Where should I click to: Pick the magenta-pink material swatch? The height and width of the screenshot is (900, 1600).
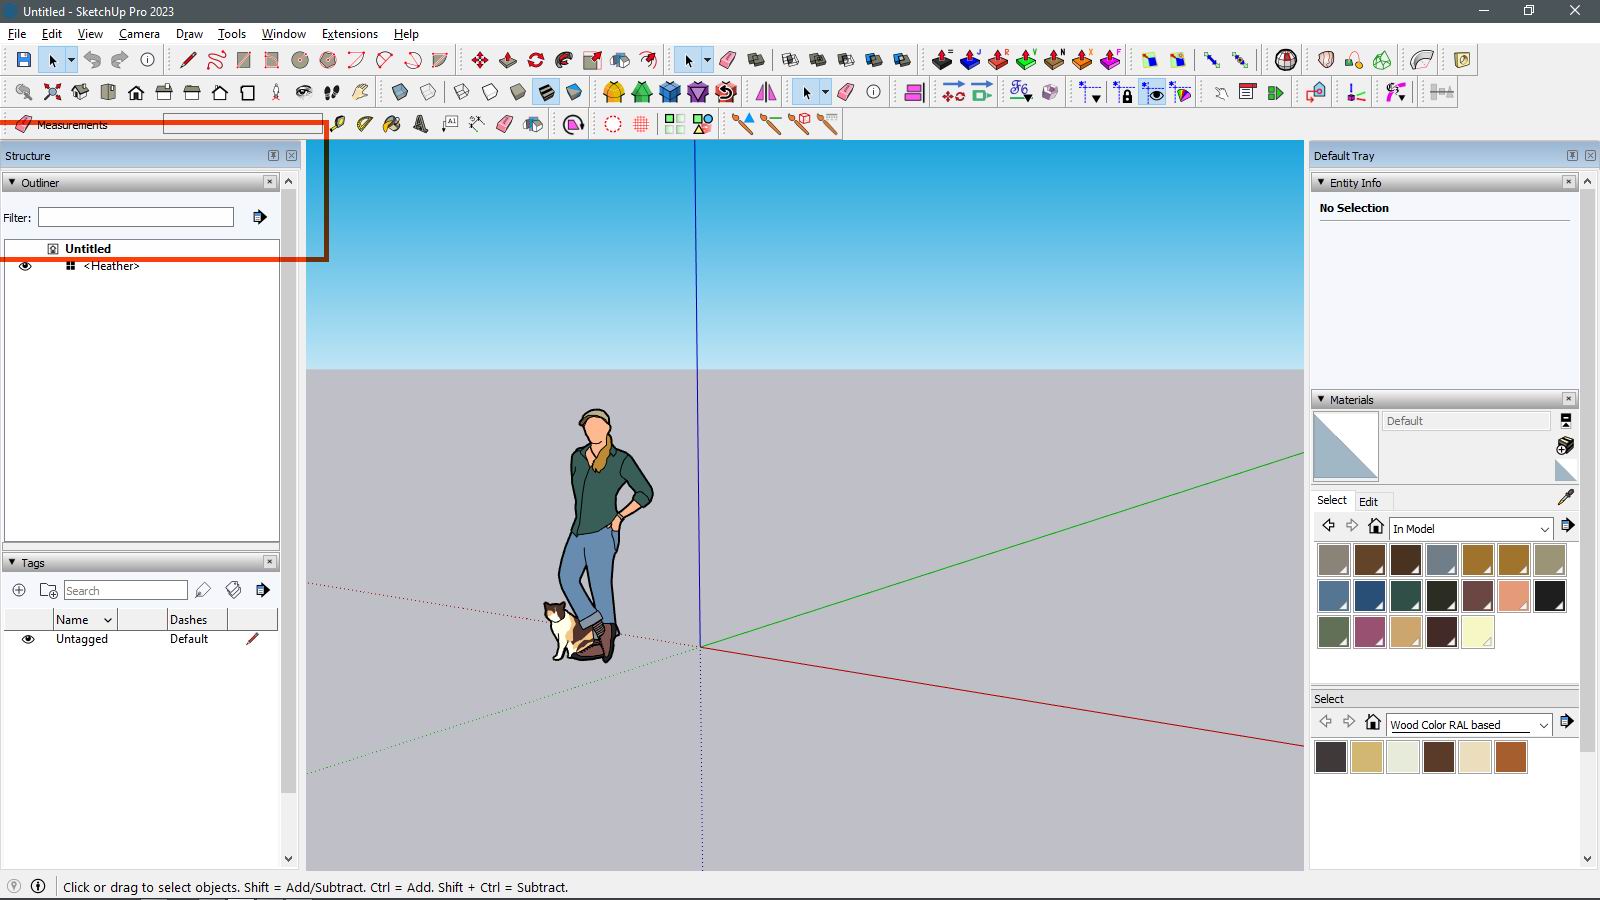coord(1370,632)
